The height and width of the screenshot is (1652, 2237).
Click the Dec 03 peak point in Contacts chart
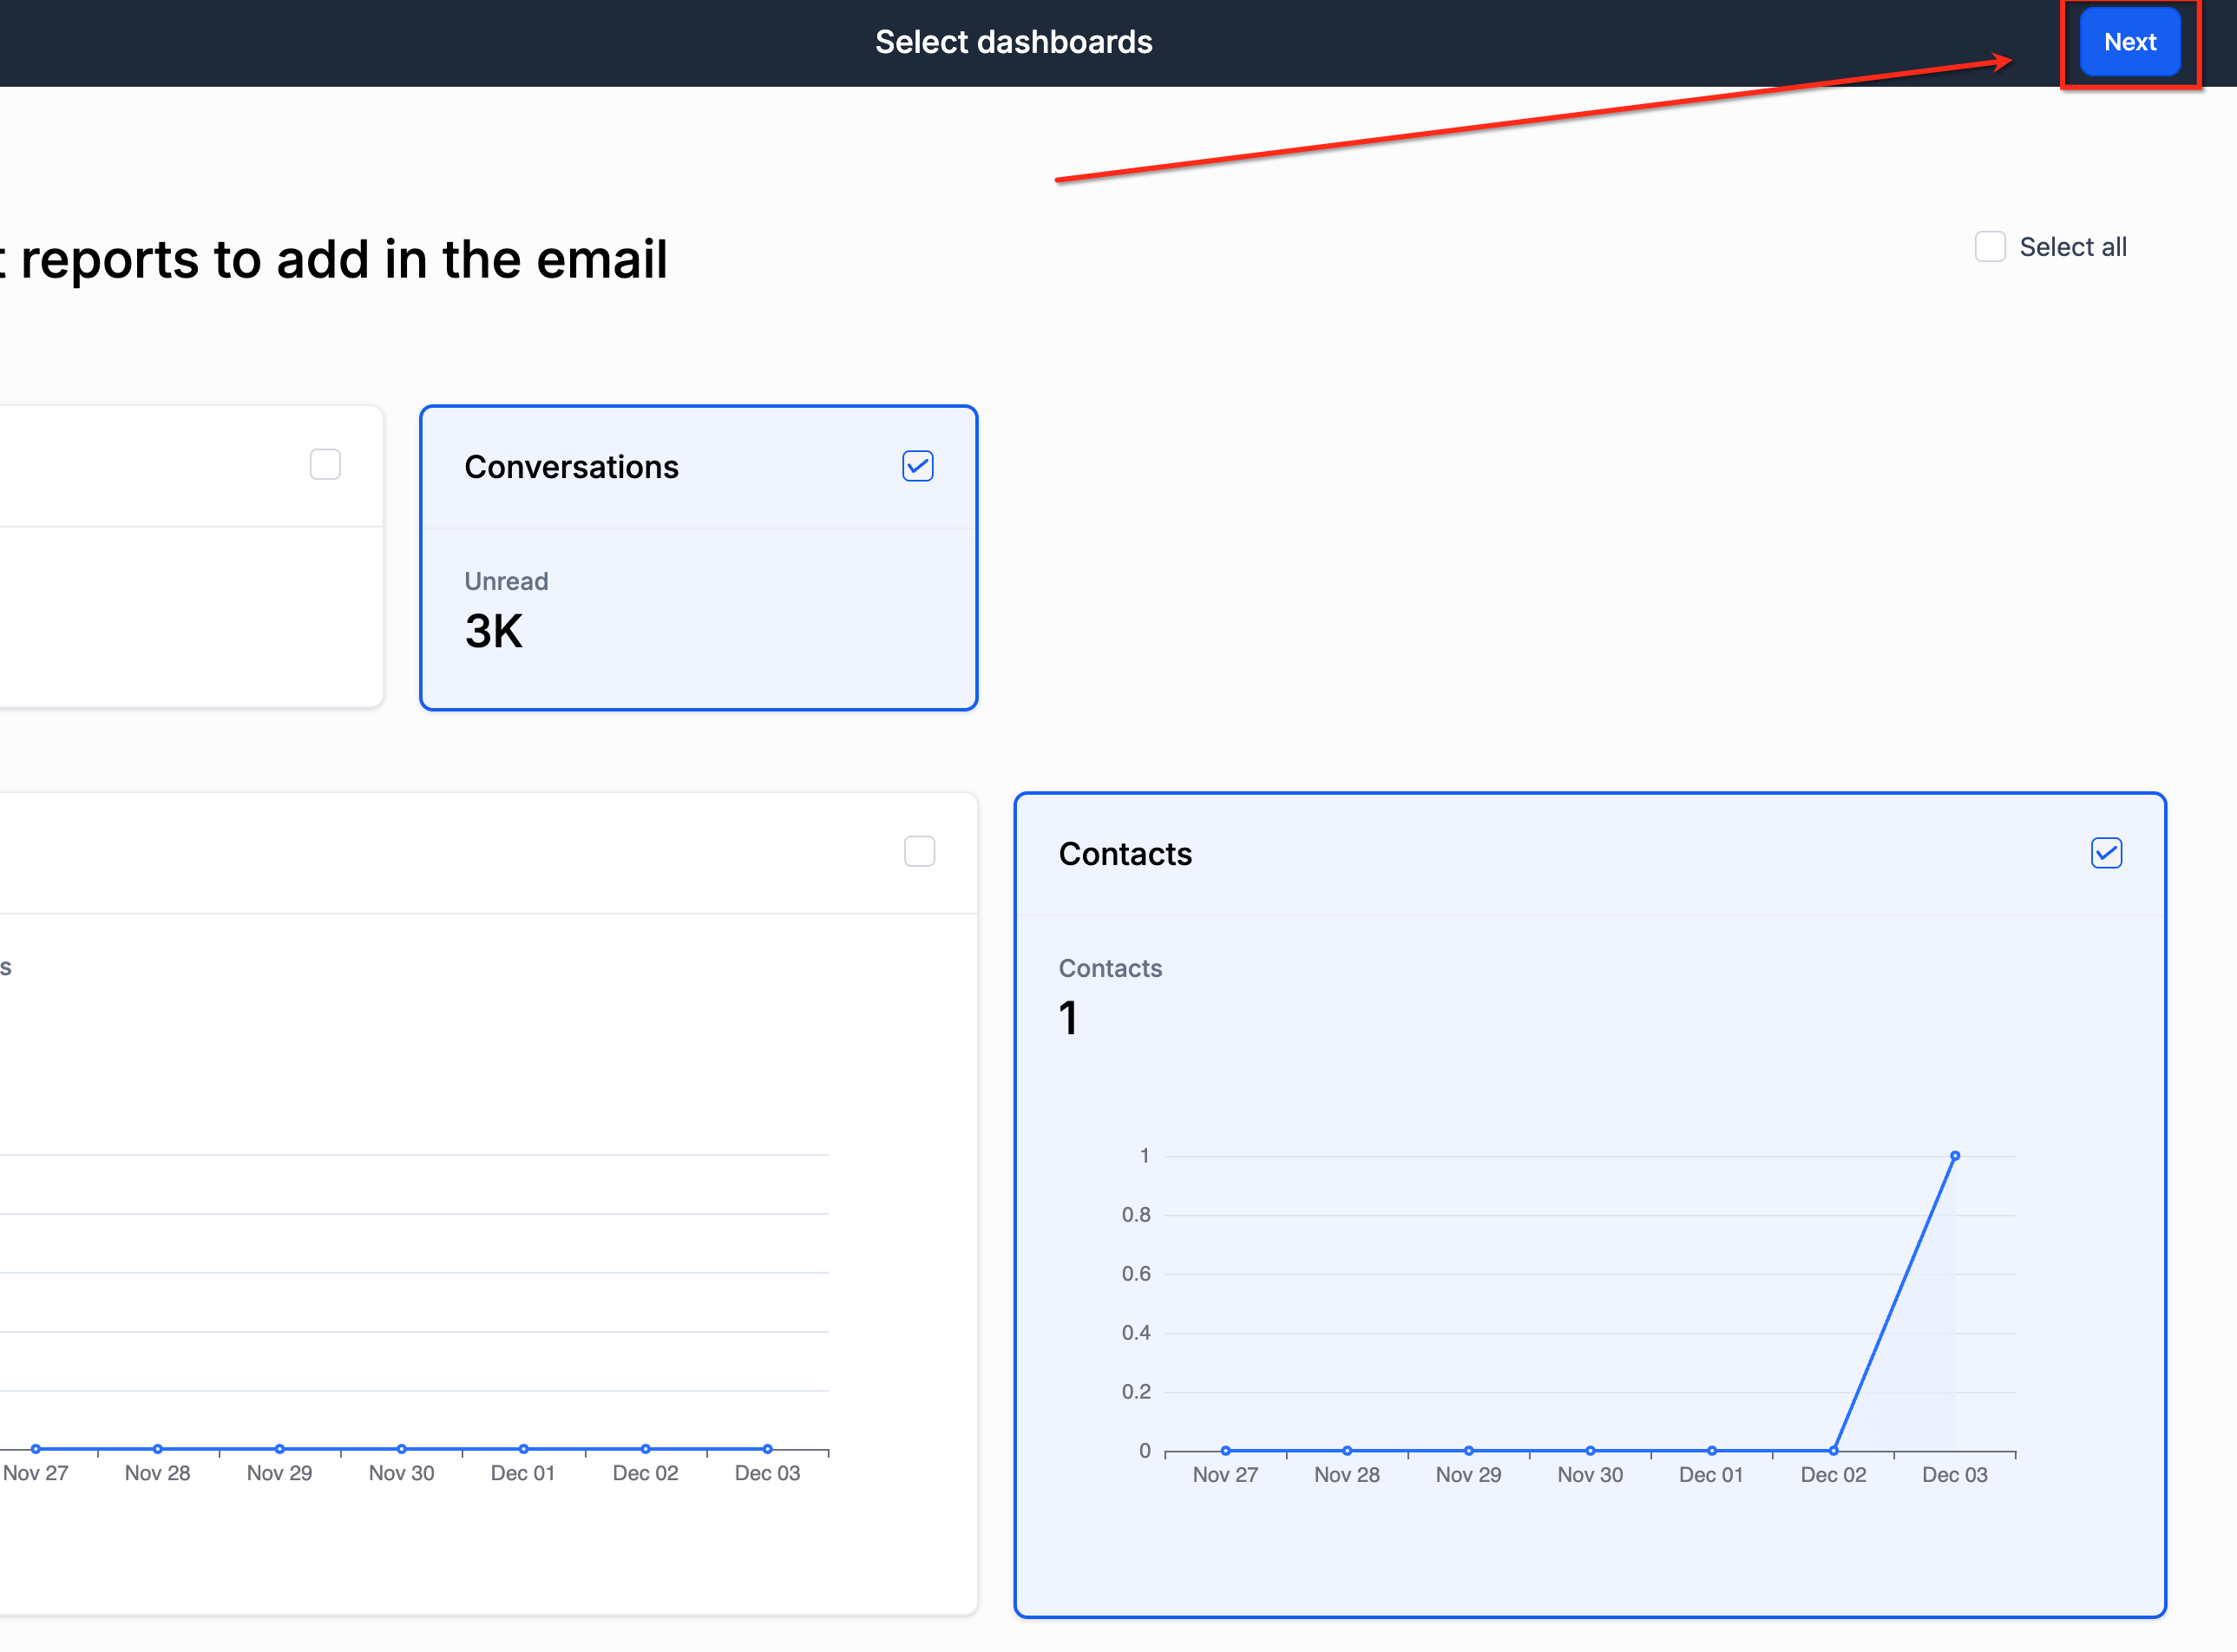(x=1954, y=1156)
